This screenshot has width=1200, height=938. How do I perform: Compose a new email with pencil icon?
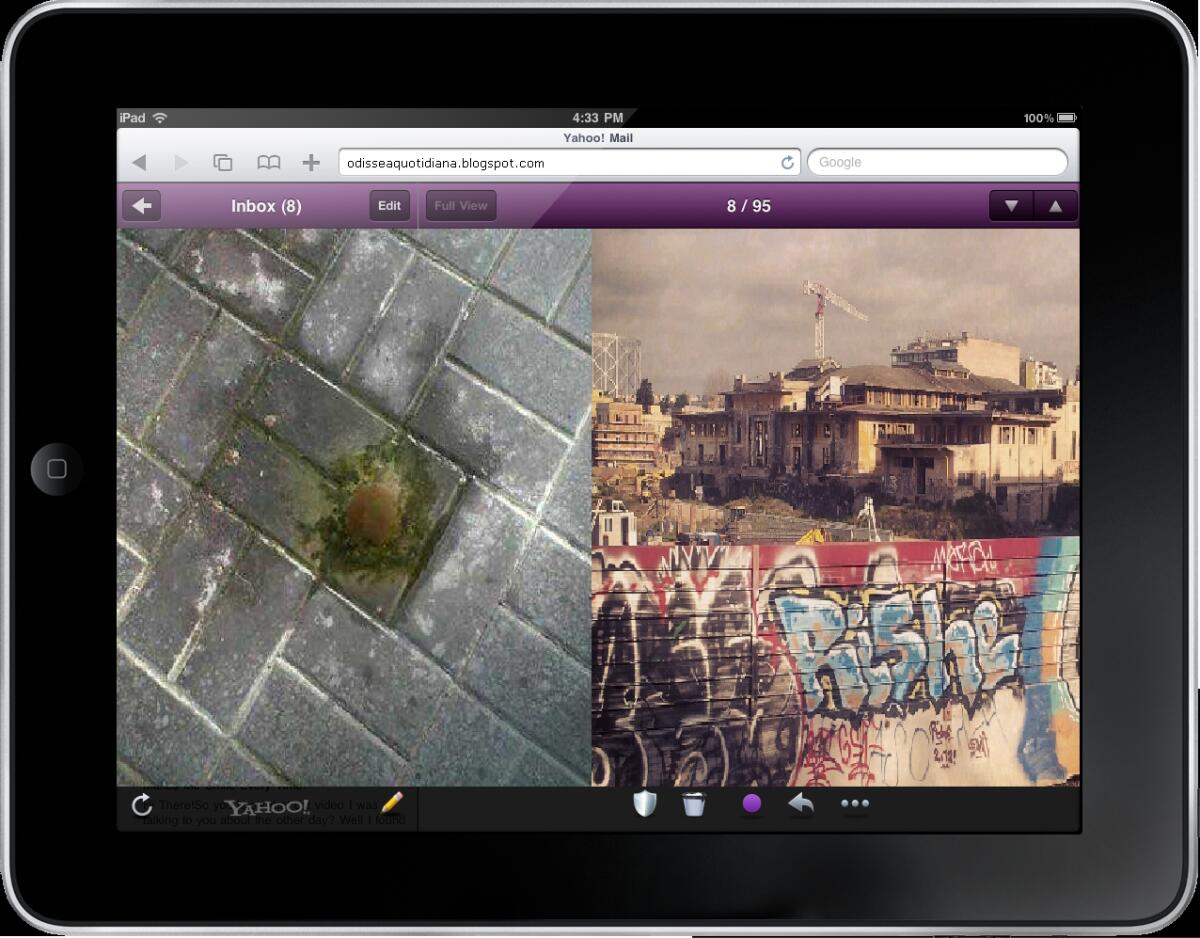391,803
